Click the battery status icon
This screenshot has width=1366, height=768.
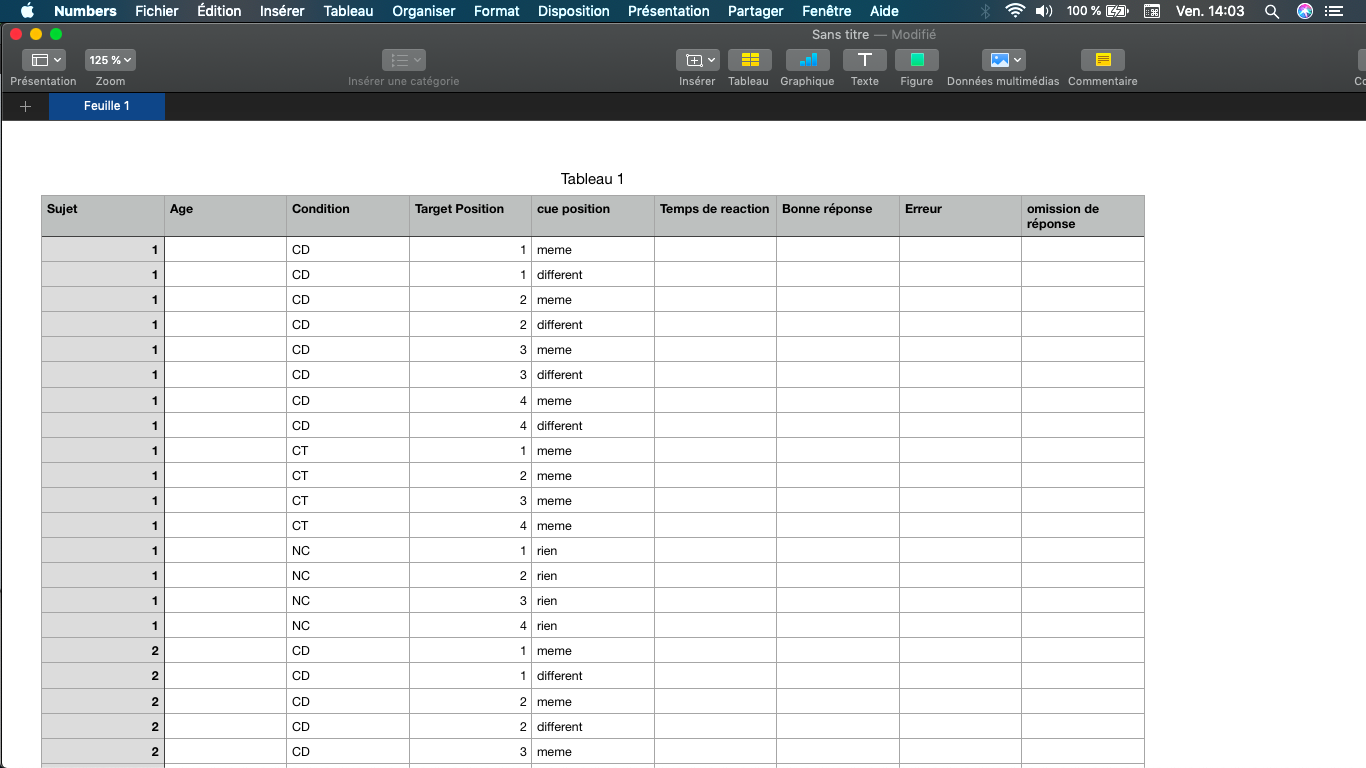1117,11
